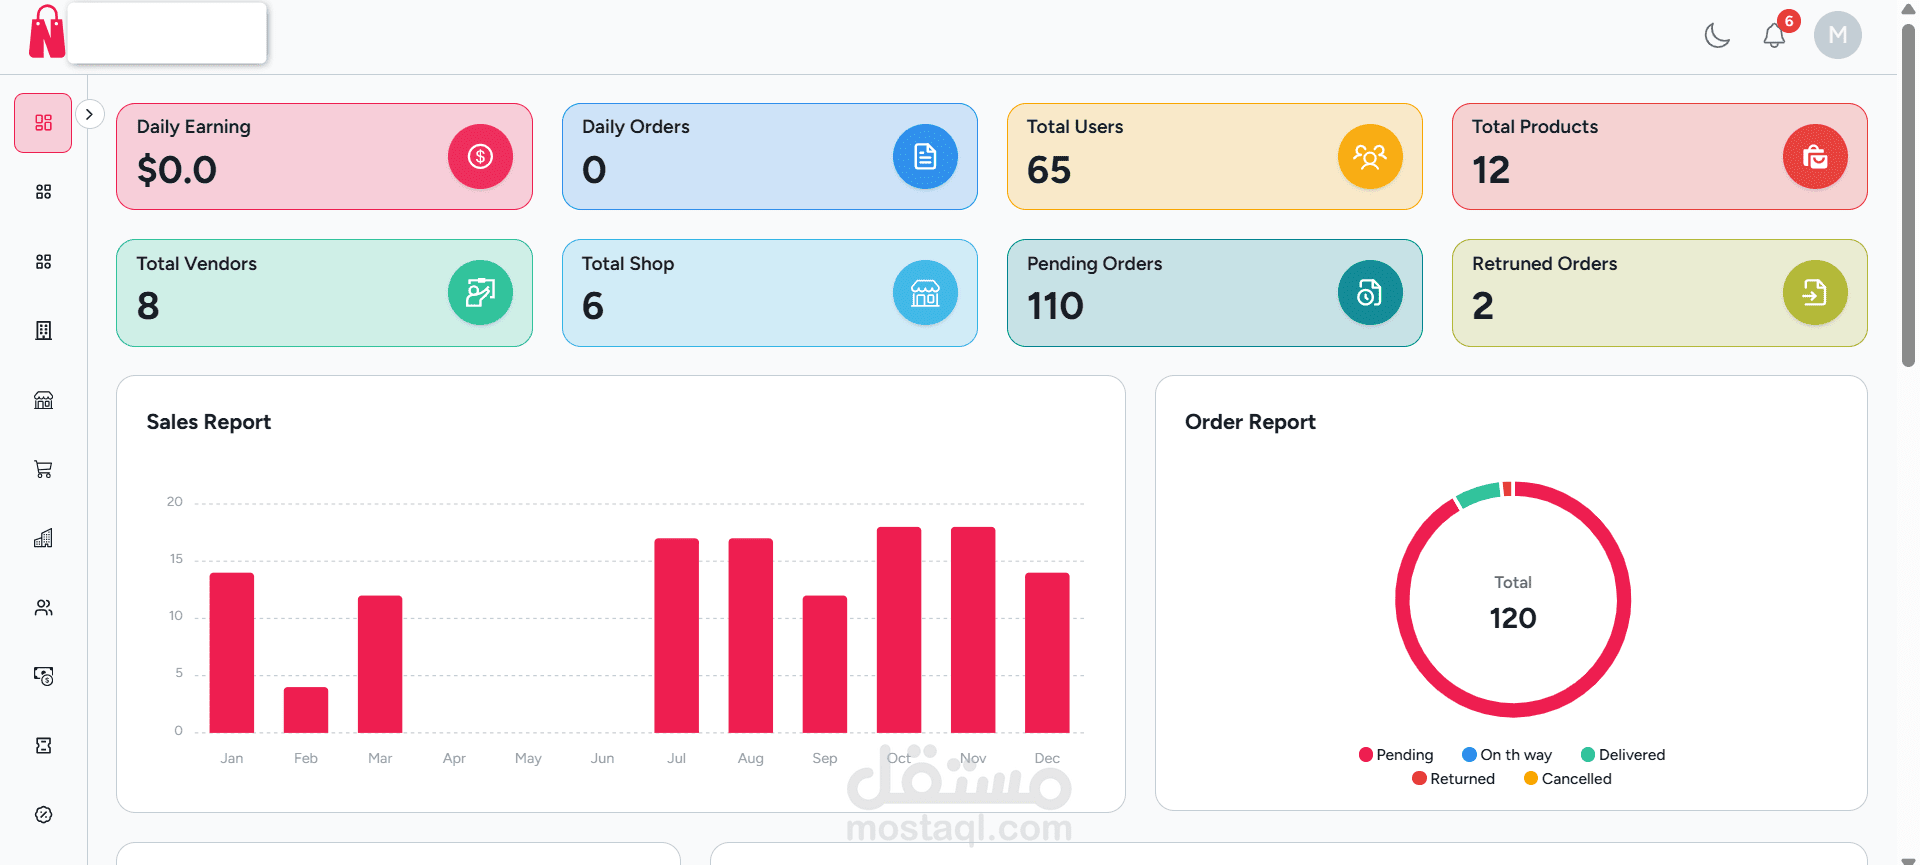This screenshot has height=865, width=1920.
Task: Select the Pending Orders card title
Action: 1095,264
